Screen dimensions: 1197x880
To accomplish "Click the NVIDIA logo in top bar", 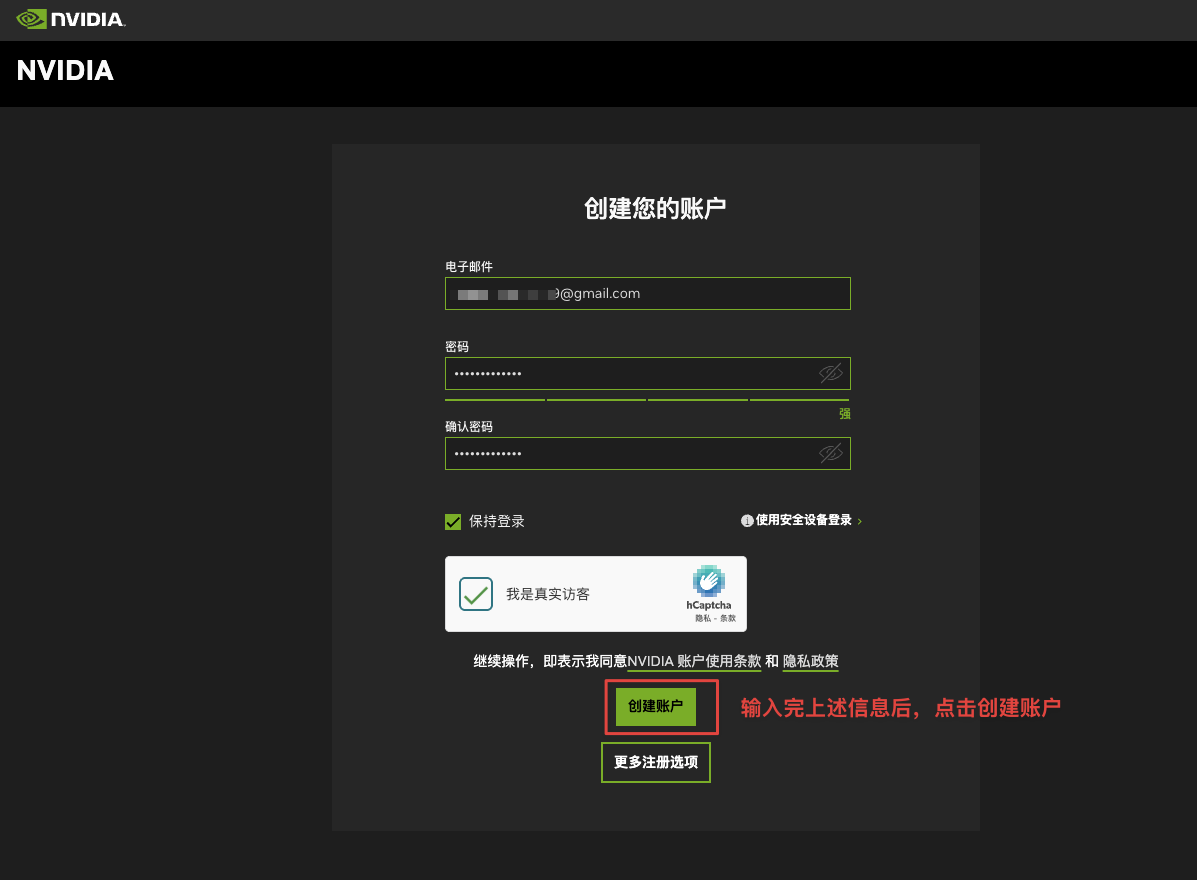I will (x=70, y=19).
